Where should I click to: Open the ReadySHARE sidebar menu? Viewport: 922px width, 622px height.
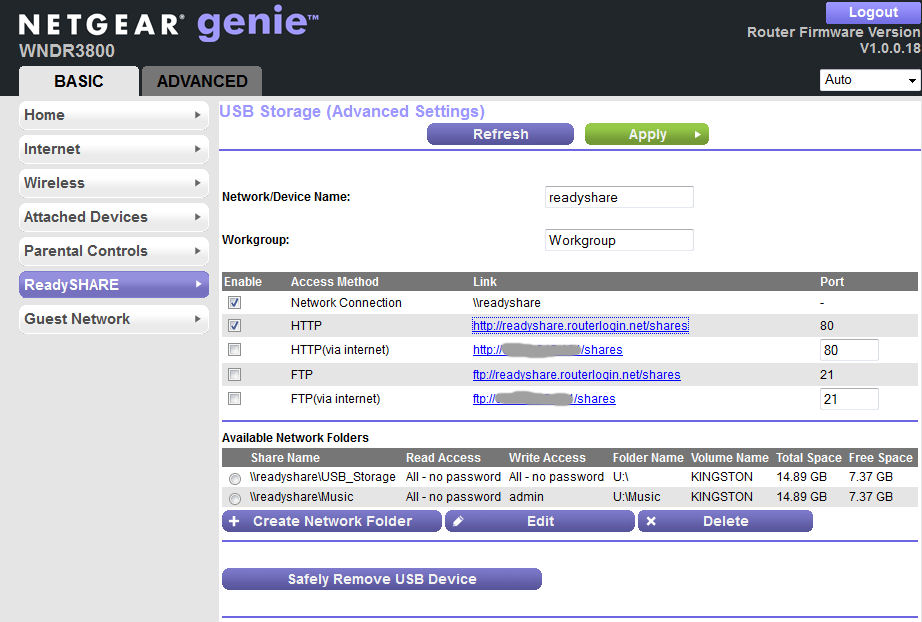[x=113, y=285]
